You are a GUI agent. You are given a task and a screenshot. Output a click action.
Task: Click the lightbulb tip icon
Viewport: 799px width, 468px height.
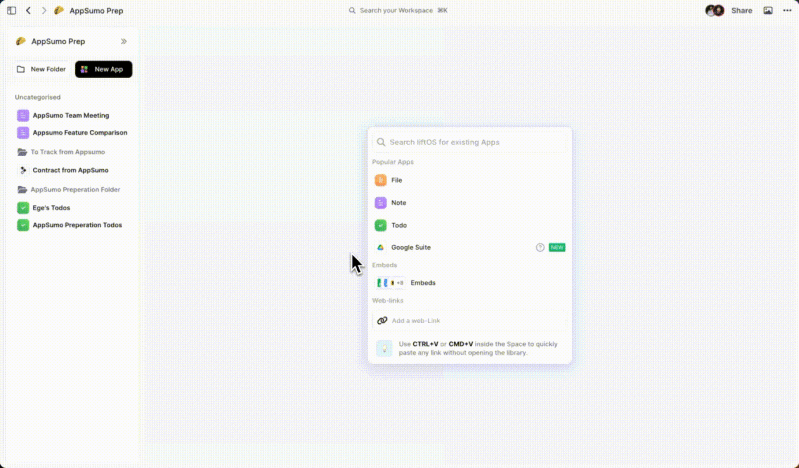coord(384,348)
